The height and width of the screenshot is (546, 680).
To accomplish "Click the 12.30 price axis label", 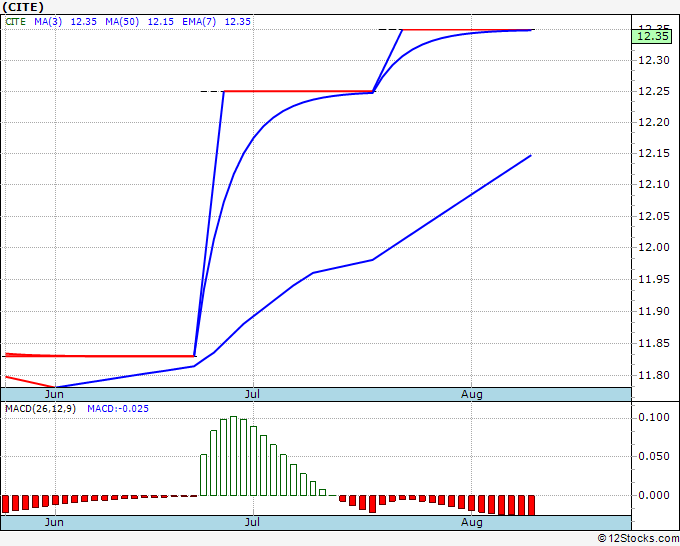I will 654,60.
